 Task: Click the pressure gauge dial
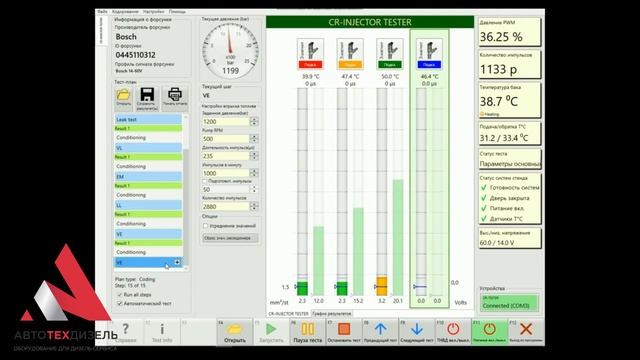click(230, 51)
